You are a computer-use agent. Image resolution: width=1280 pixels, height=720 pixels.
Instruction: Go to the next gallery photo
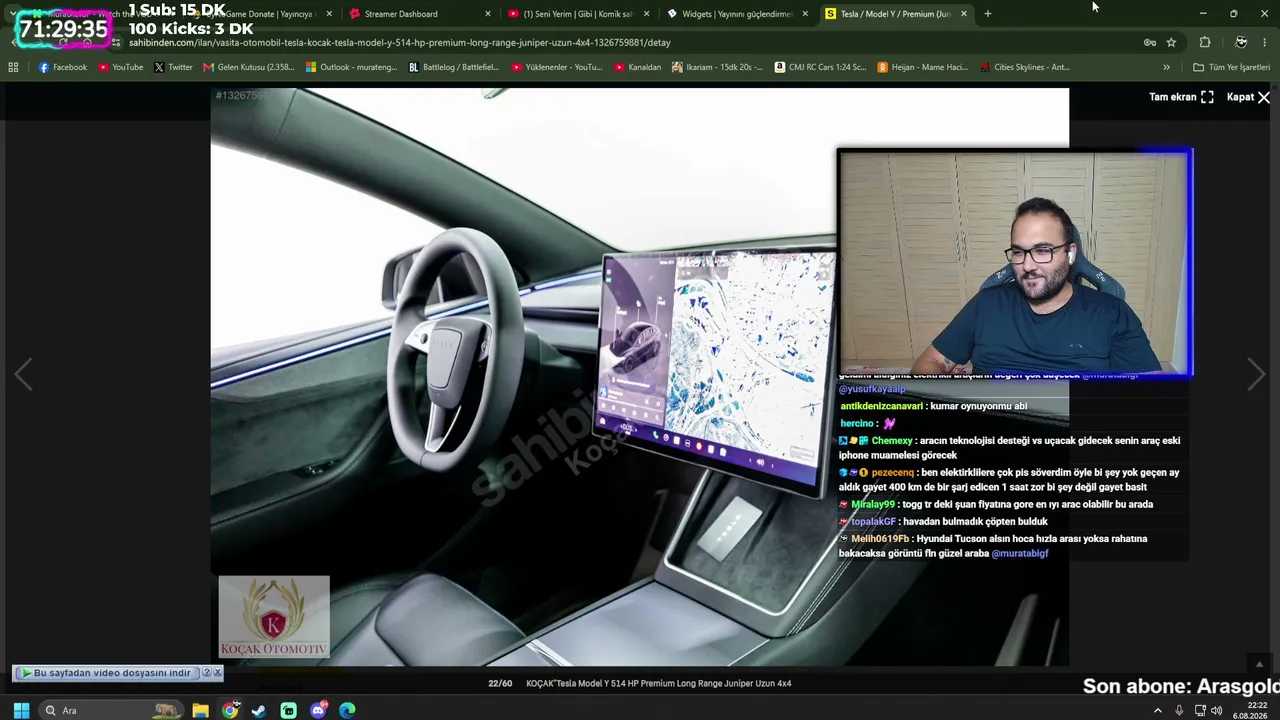pos(1256,375)
